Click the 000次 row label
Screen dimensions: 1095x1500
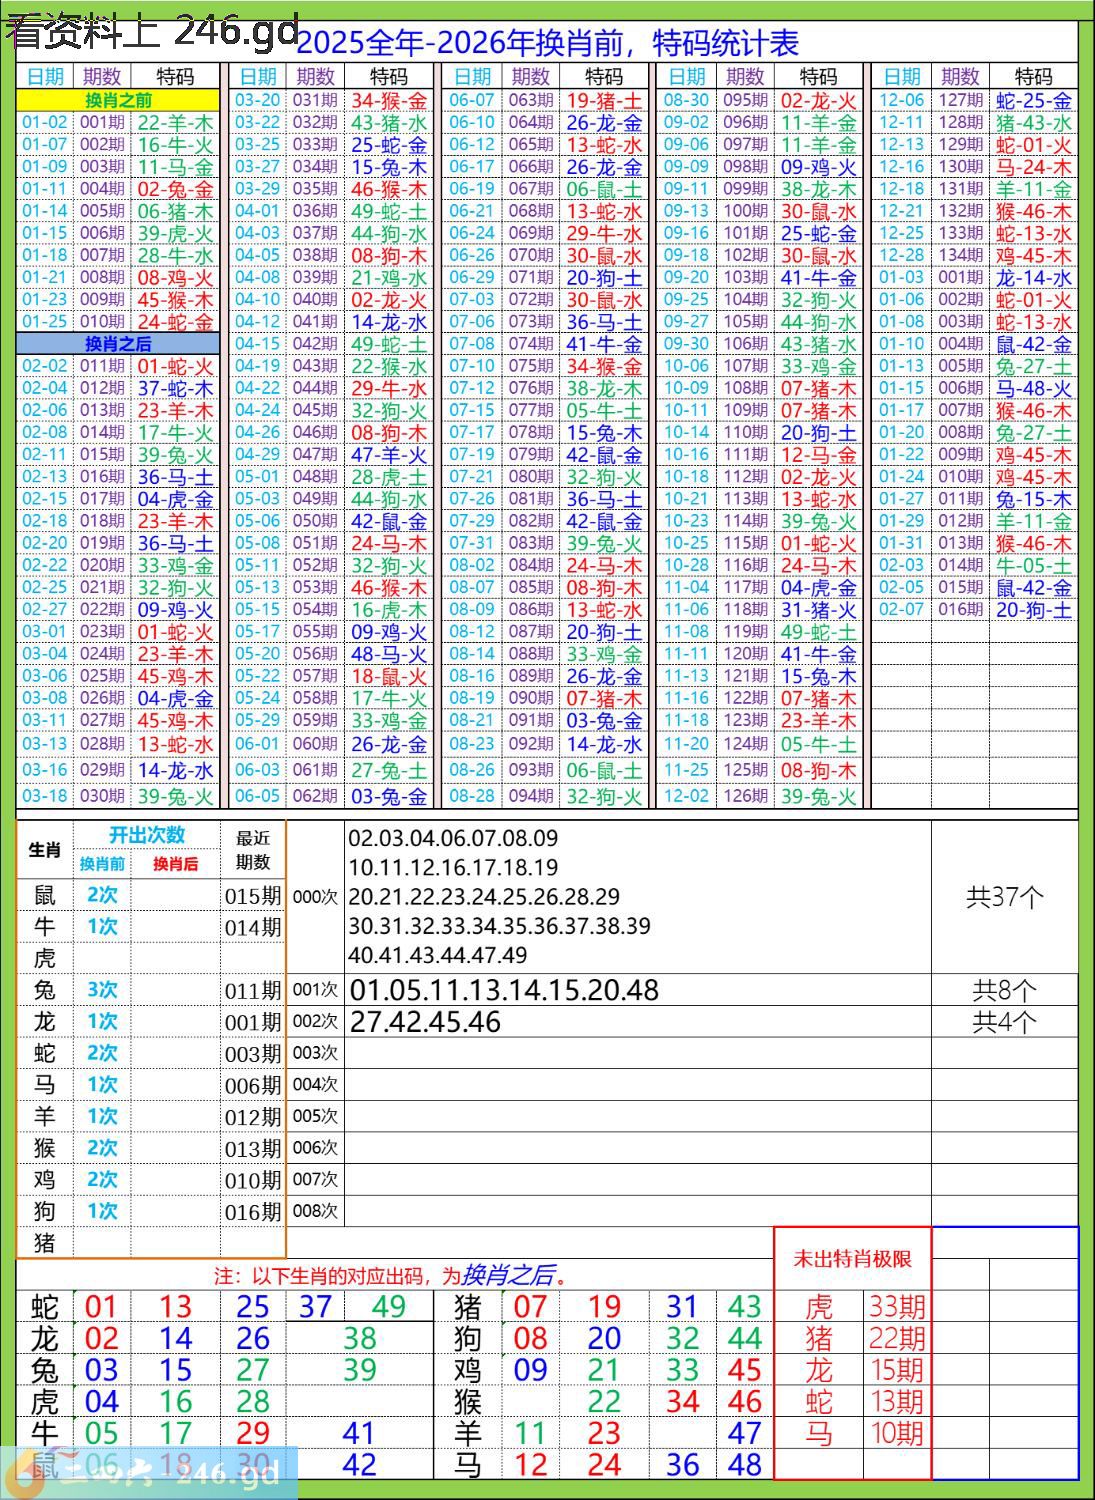pyautogui.click(x=315, y=897)
